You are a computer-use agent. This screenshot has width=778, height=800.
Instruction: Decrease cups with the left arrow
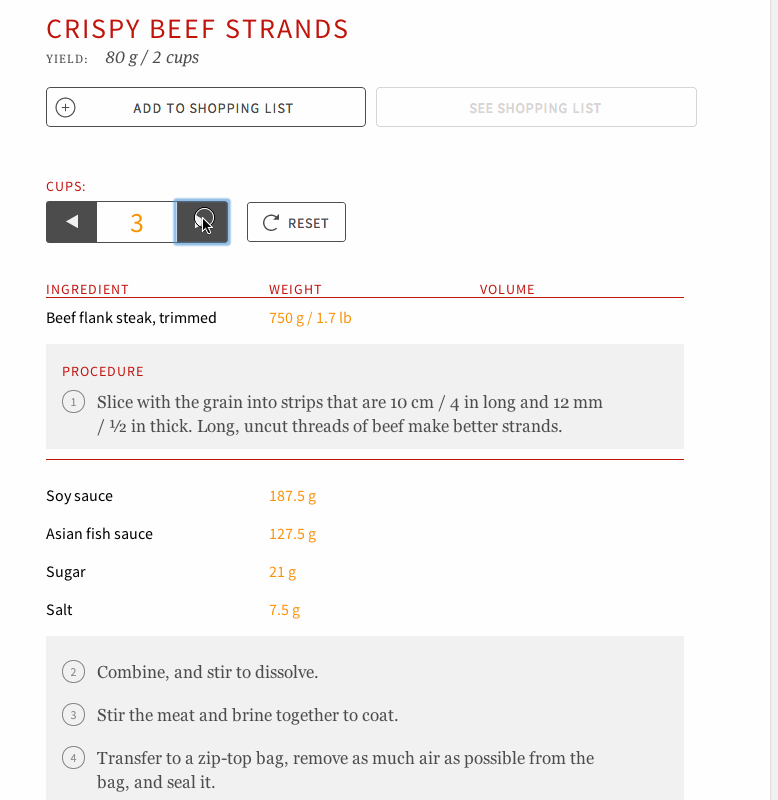point(71,222)
